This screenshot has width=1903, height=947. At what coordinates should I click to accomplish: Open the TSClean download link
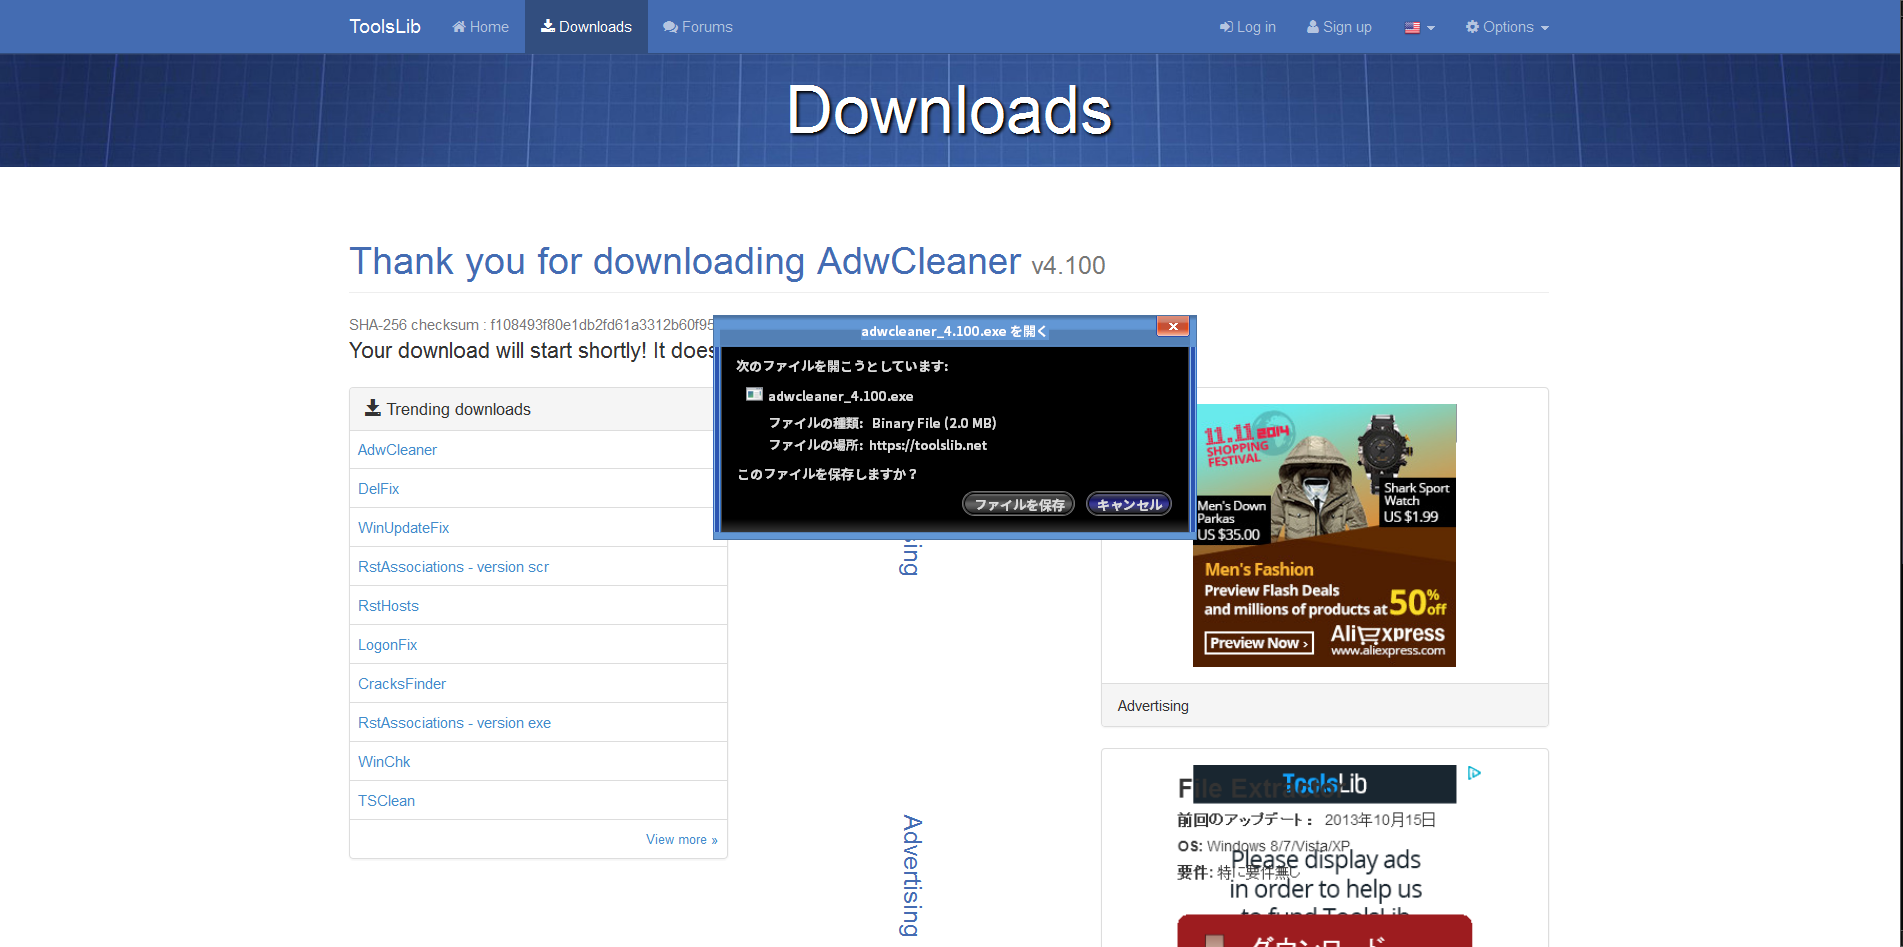click(386, 801)
